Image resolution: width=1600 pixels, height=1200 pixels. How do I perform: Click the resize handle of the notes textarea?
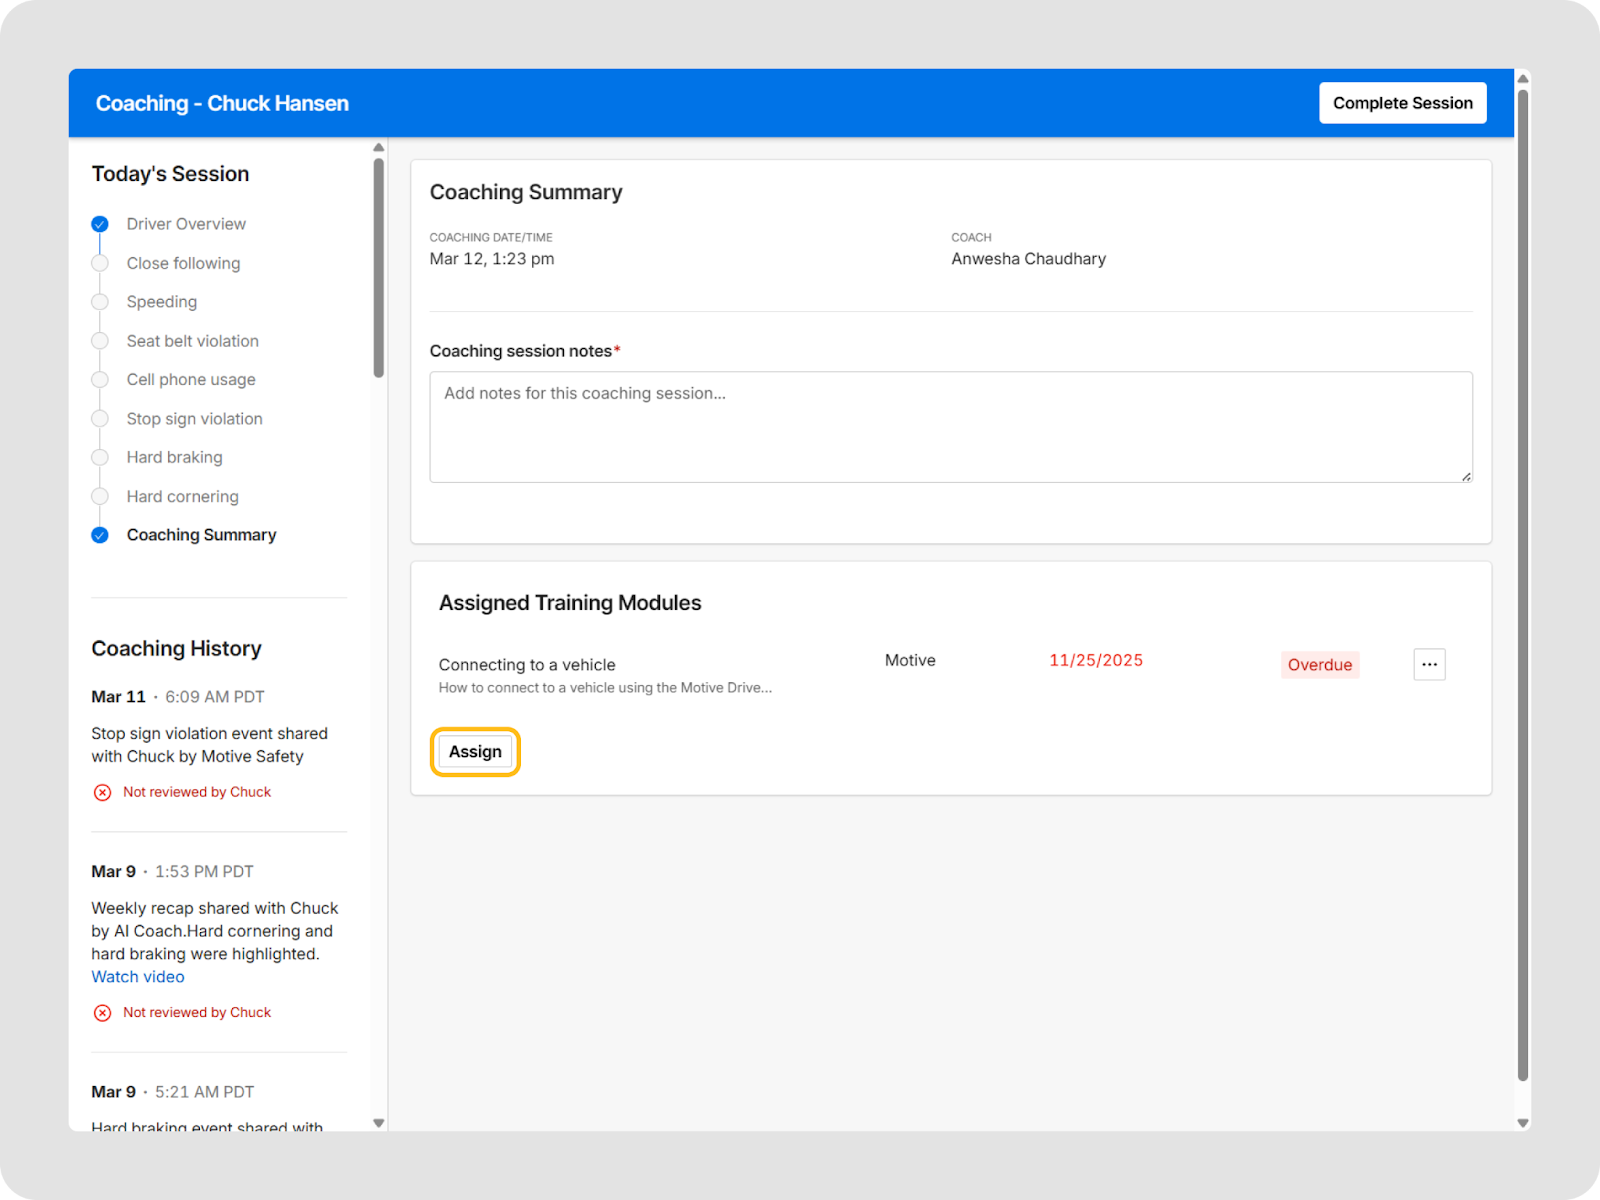click(1466, 476)
